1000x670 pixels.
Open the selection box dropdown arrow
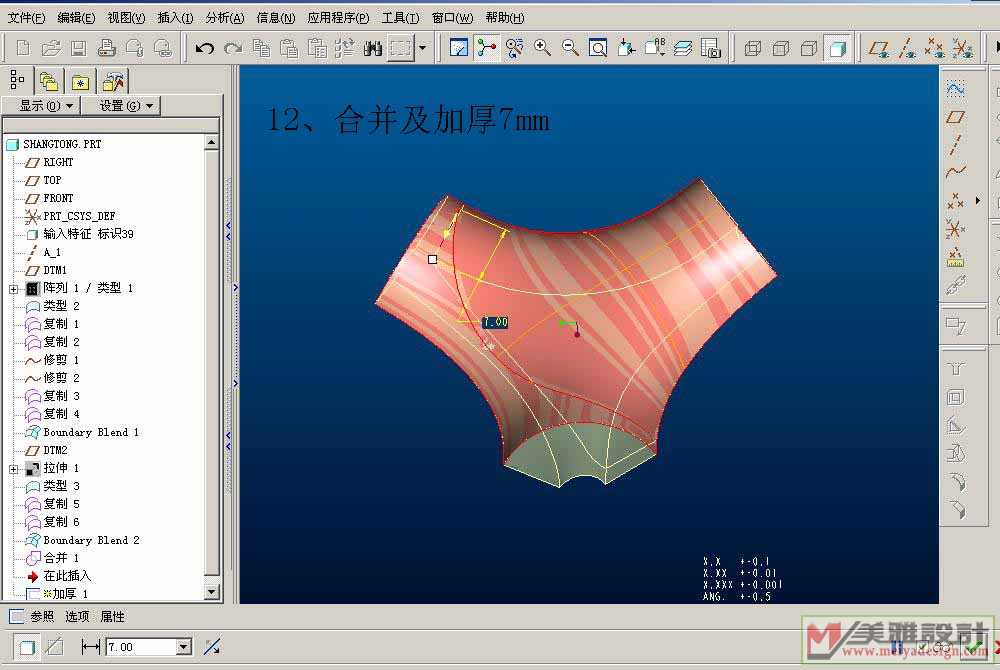click(422, 48)
